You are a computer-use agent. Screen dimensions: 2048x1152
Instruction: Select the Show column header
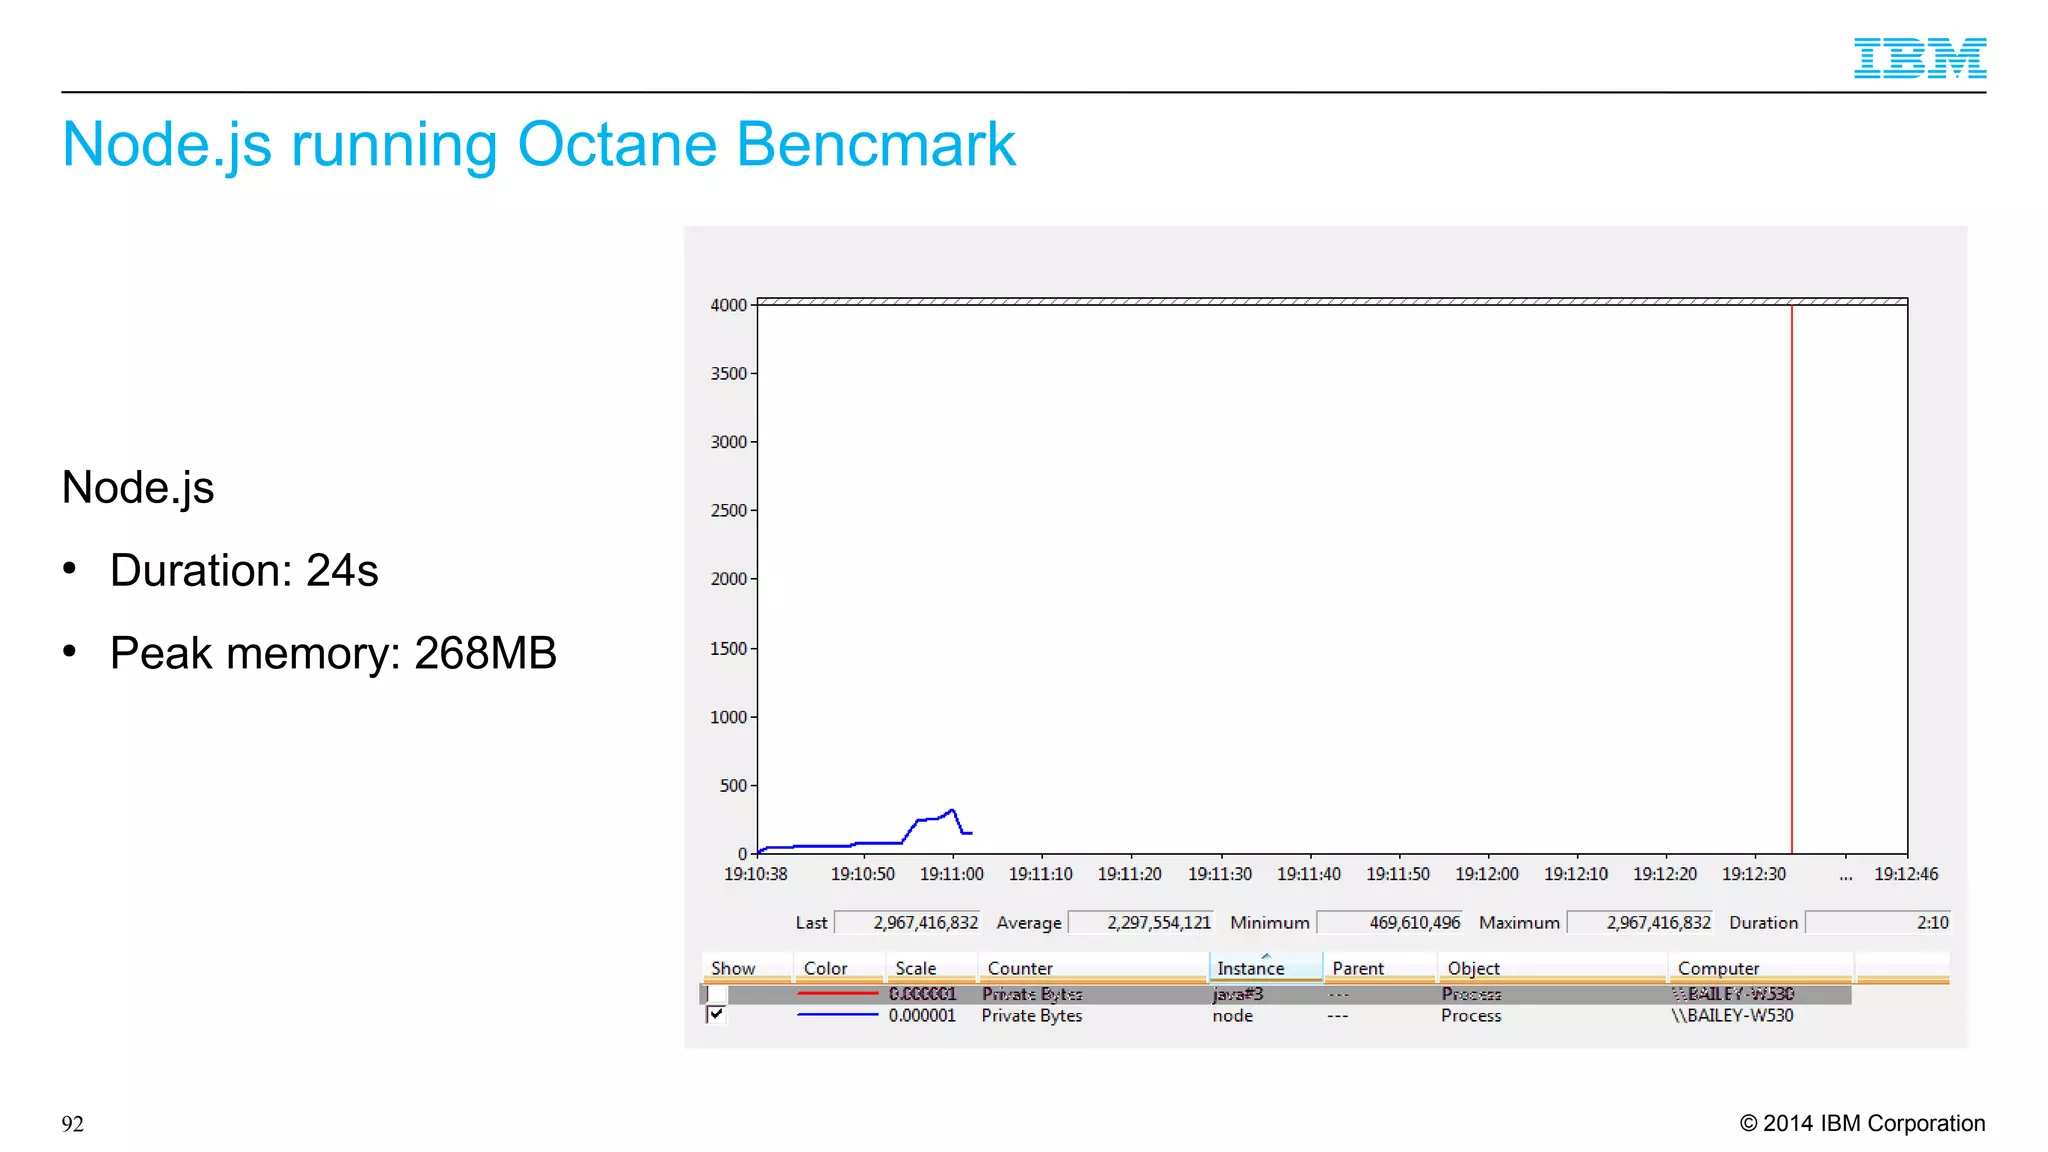point(747,968)
